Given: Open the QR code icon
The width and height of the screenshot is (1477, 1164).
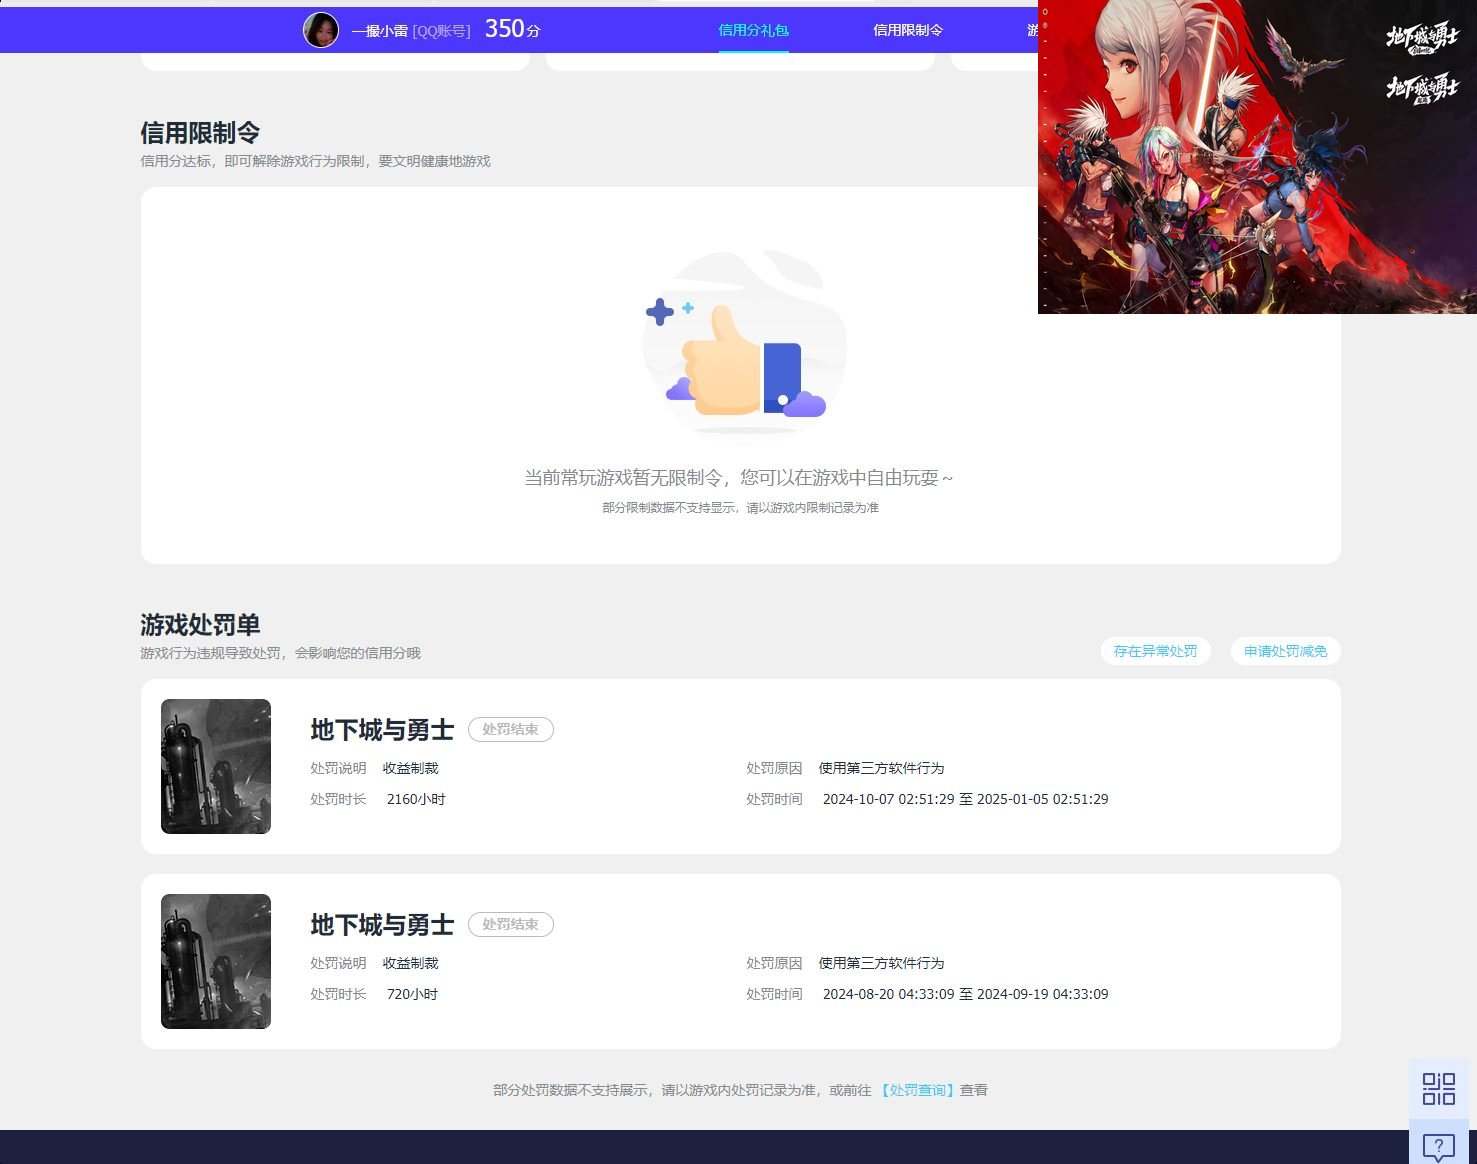Looking at the screenshot, I should [x=1438, y=1089].
